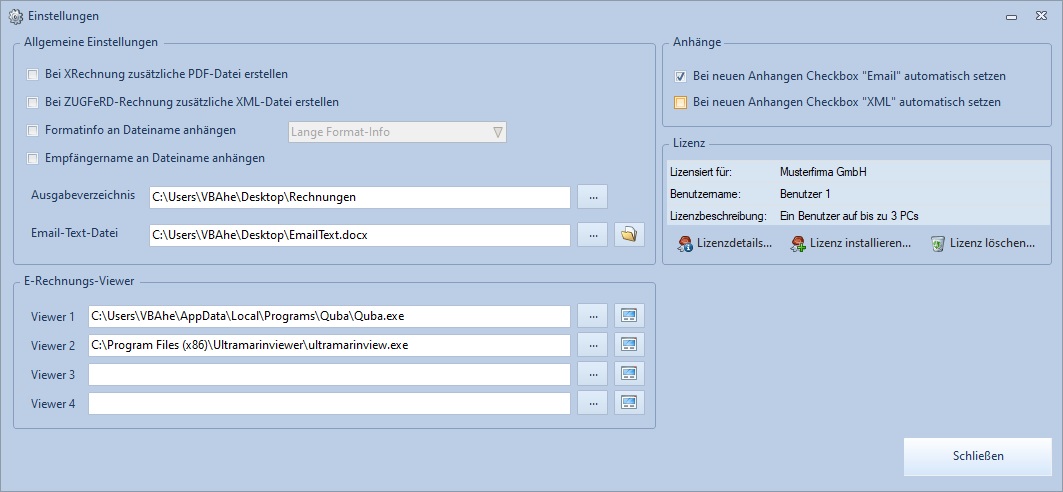This screenshot has height=492, width=1063.
Task: Minimize the Einstellungen window
Action: [1011, 16]
